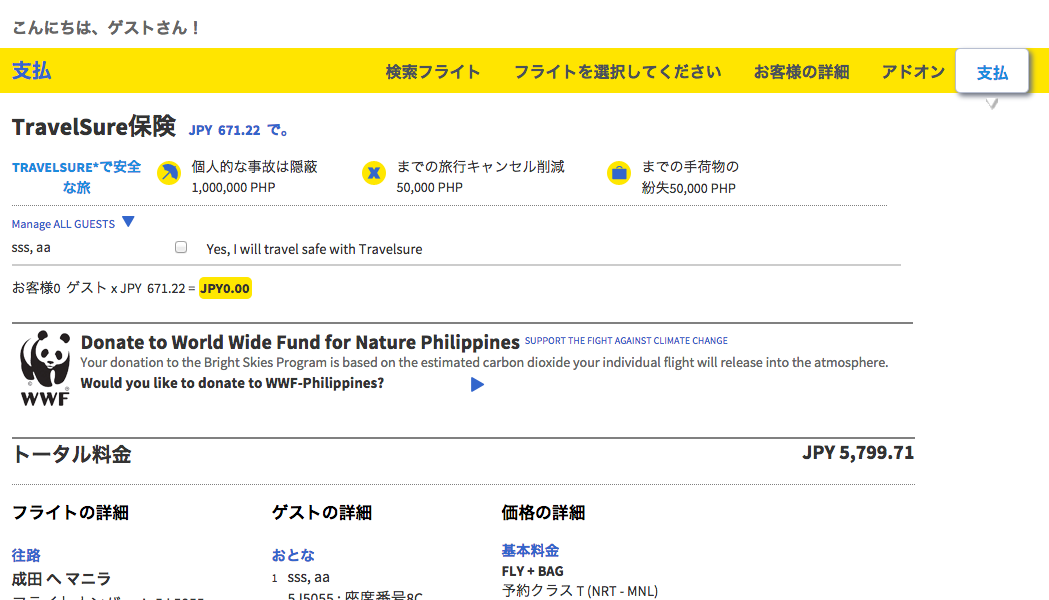Click the lost baggage suitcase icon
The height and width of the screenshot is (600, 1049).
click(619, 173)
